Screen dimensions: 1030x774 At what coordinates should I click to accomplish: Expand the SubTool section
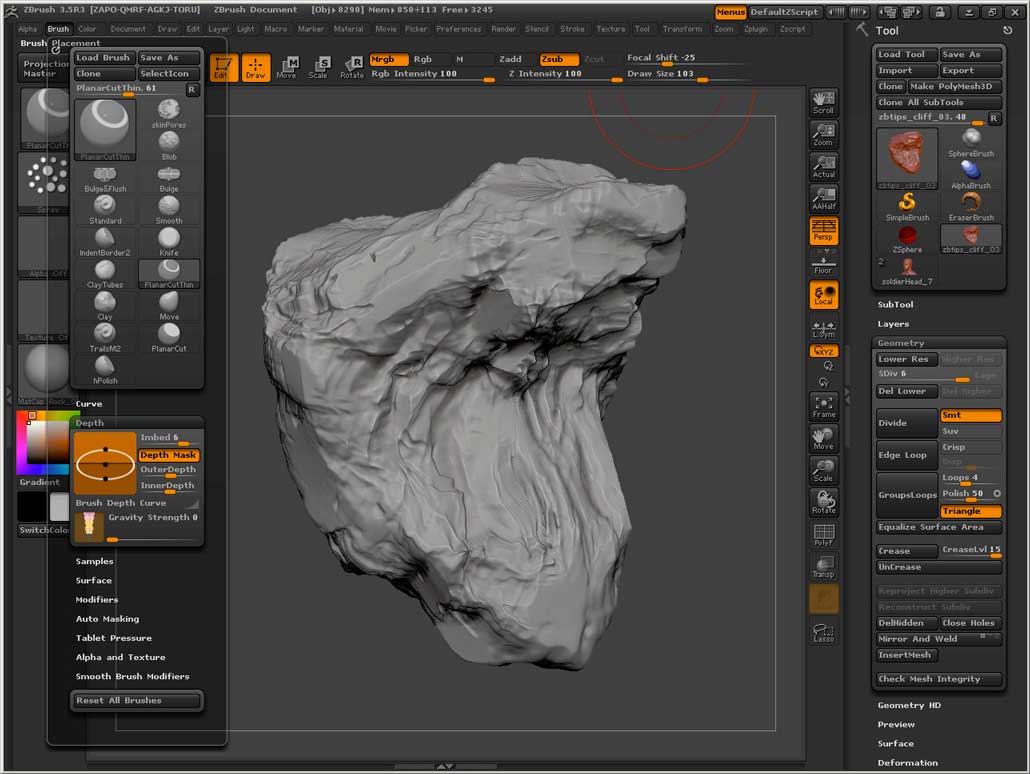[x=895, y=305]
